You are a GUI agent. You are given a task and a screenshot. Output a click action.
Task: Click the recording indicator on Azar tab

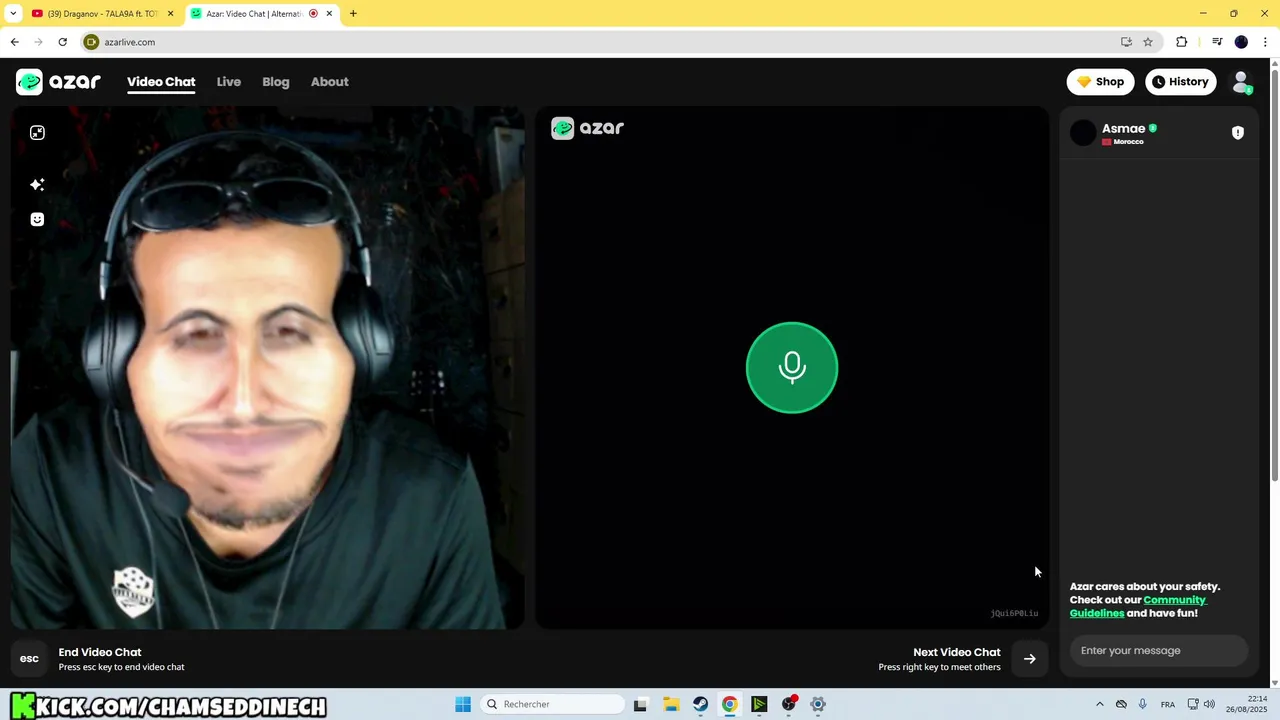point(314,14)
